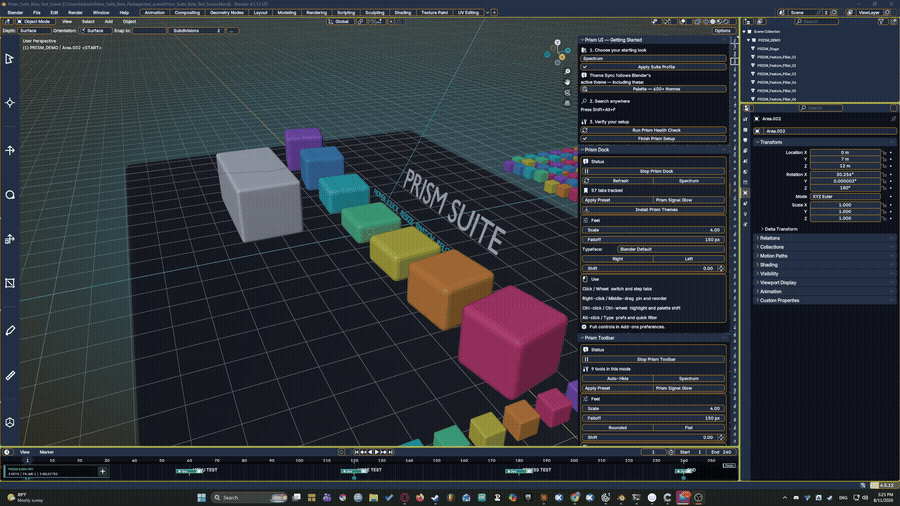The height and width of the screenshot is (506, 900).
Task: Switch to the Sculpting workspace tab
Action: click(375, 13)
